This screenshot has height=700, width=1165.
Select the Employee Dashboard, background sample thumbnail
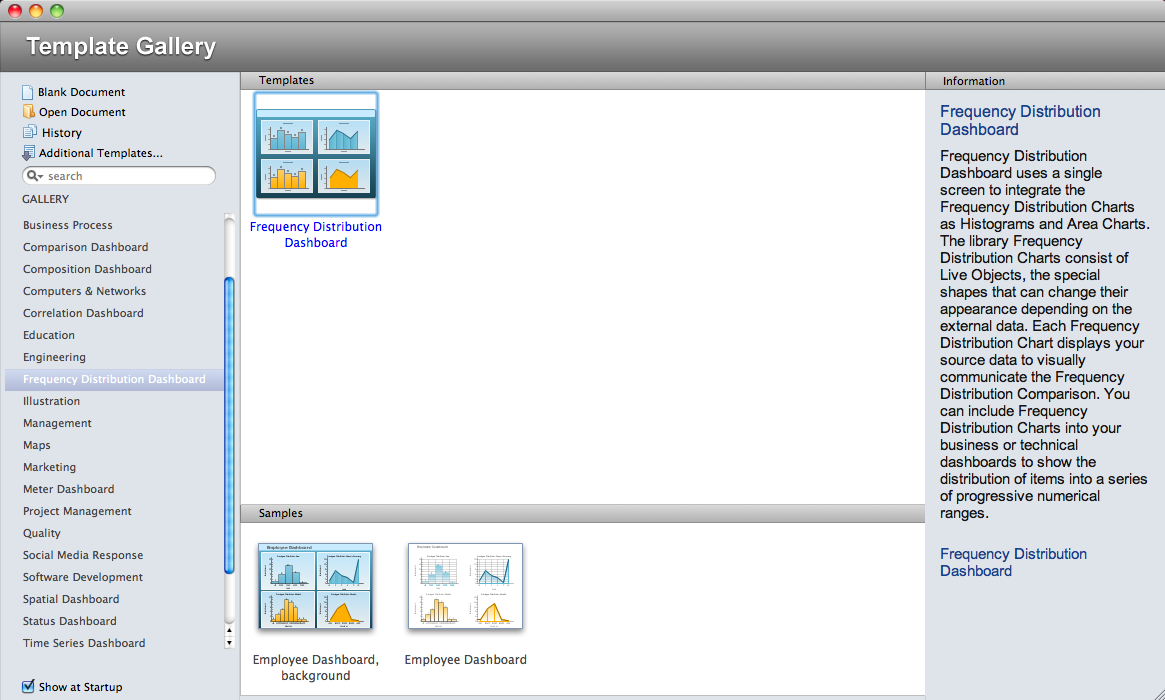tap(316, 587)
